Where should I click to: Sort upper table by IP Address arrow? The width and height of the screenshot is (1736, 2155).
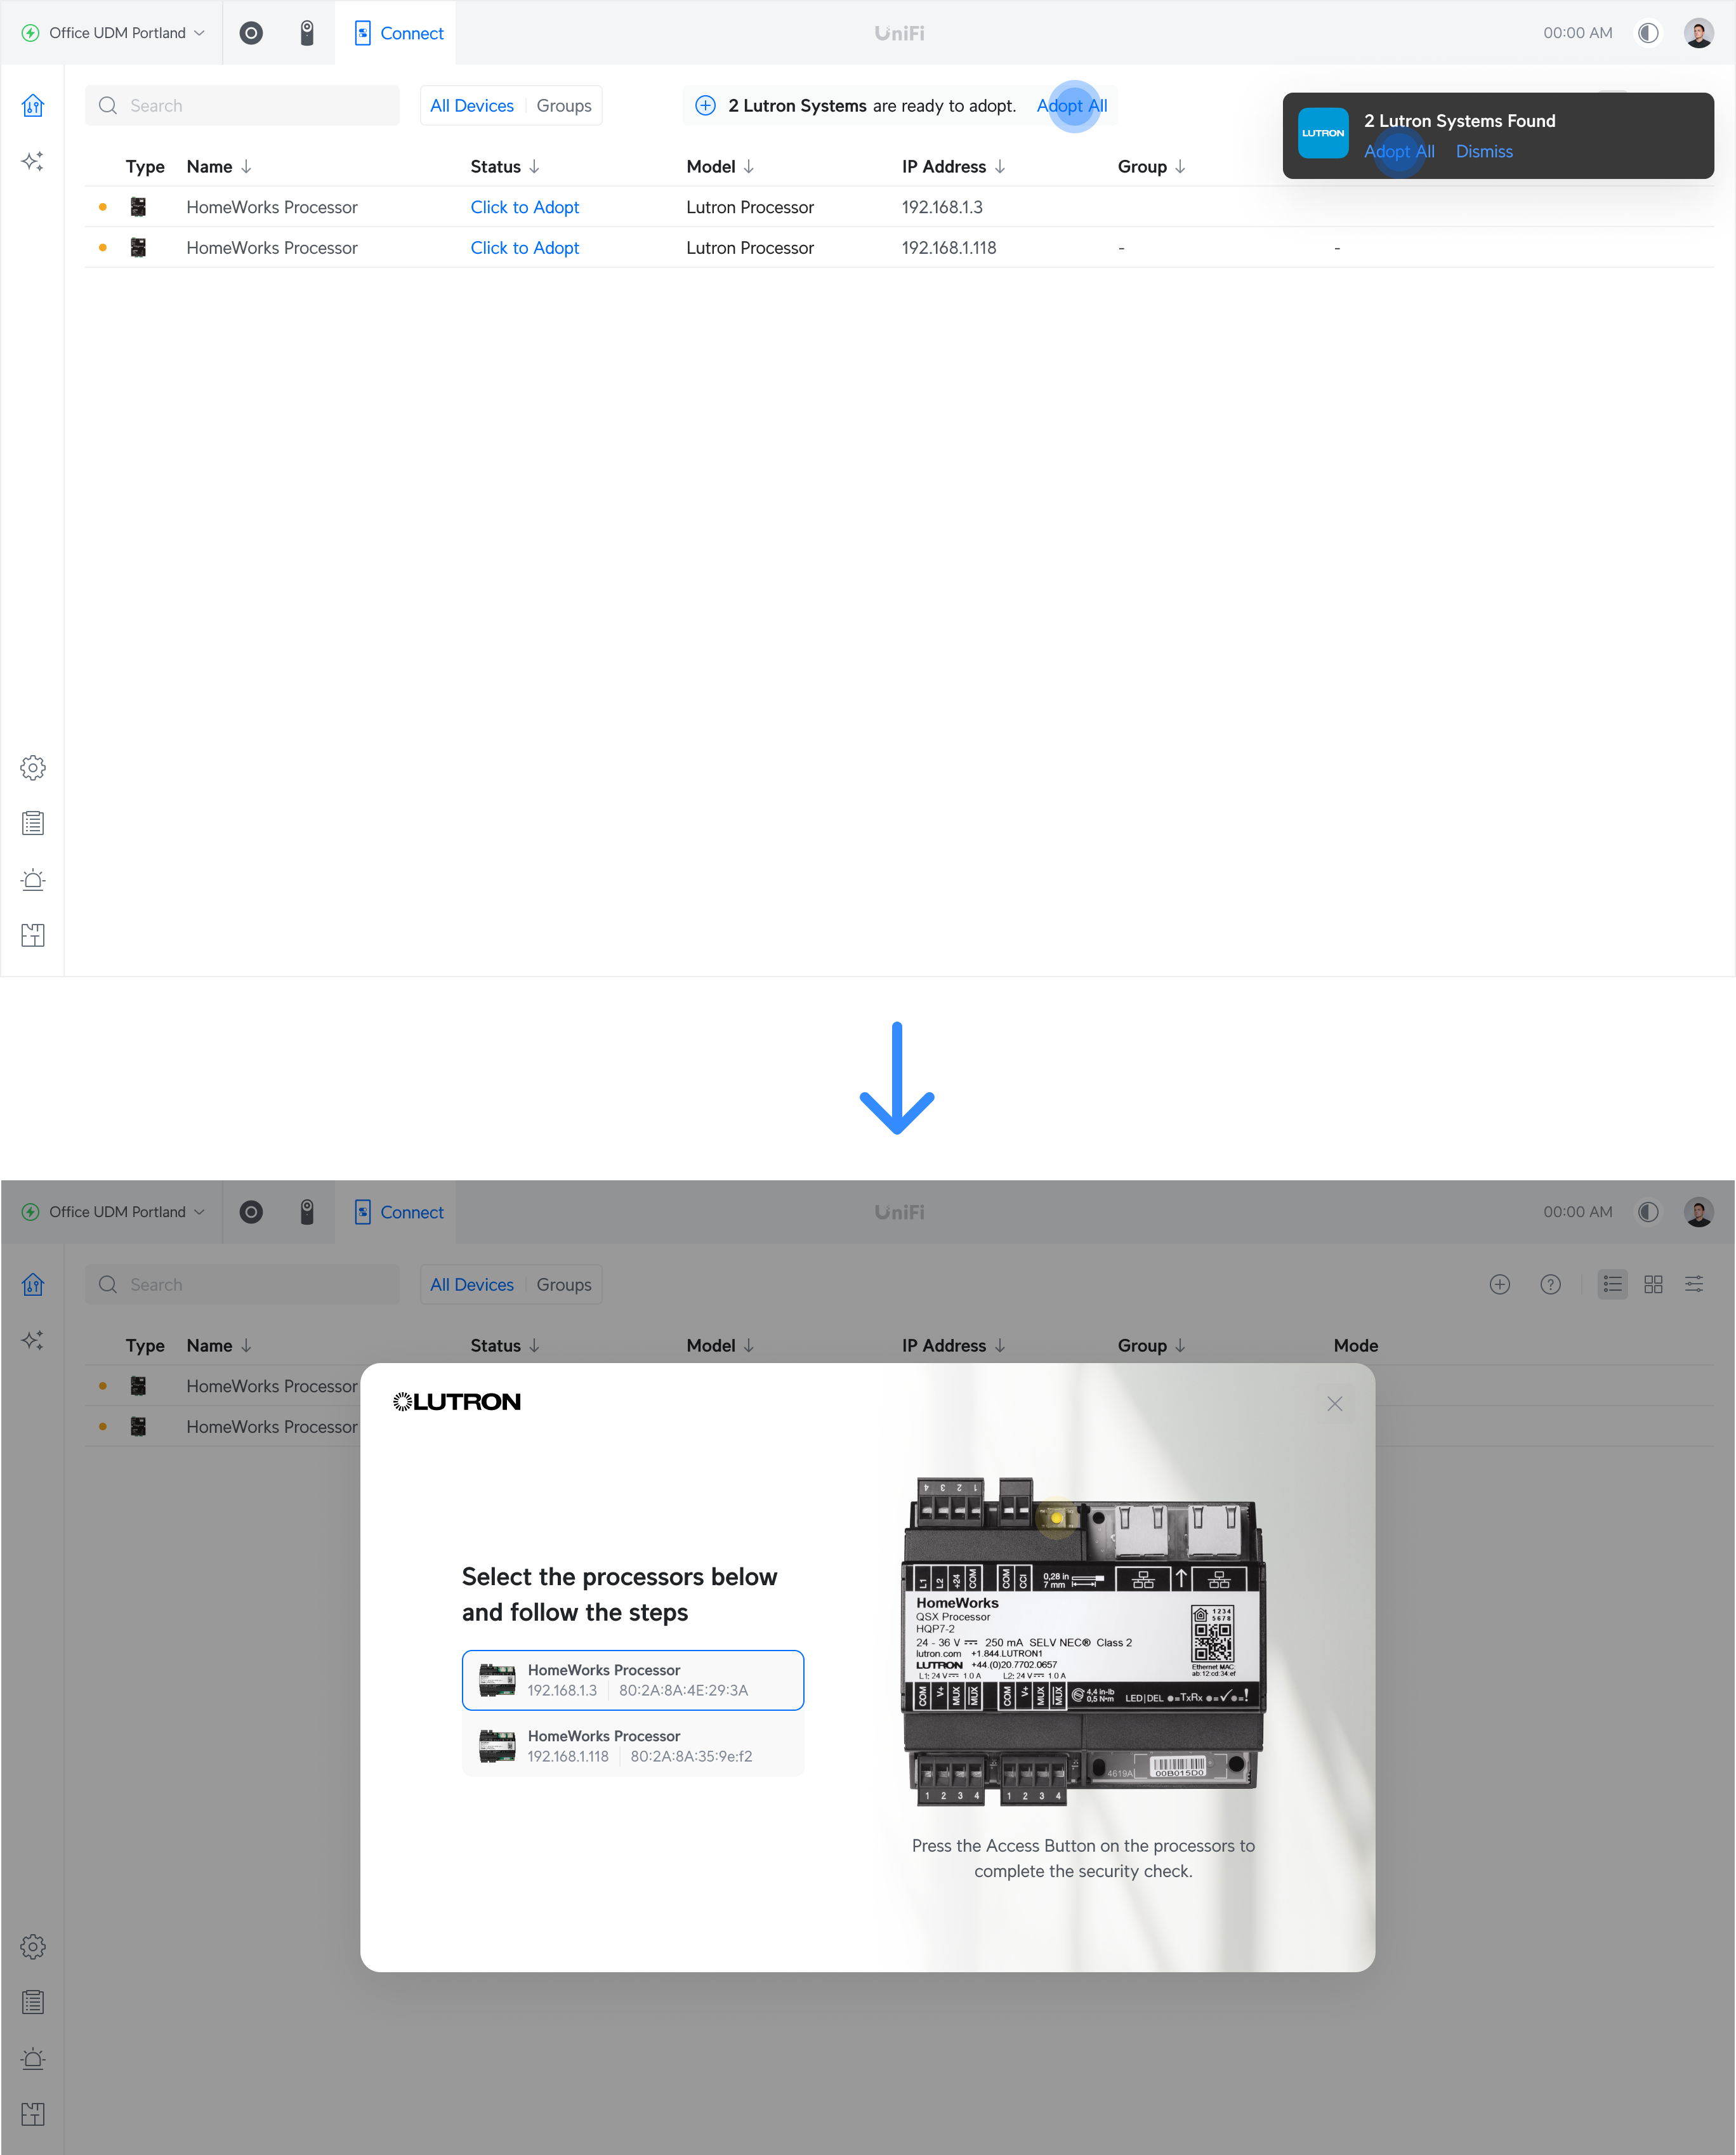pos(1000,167)
